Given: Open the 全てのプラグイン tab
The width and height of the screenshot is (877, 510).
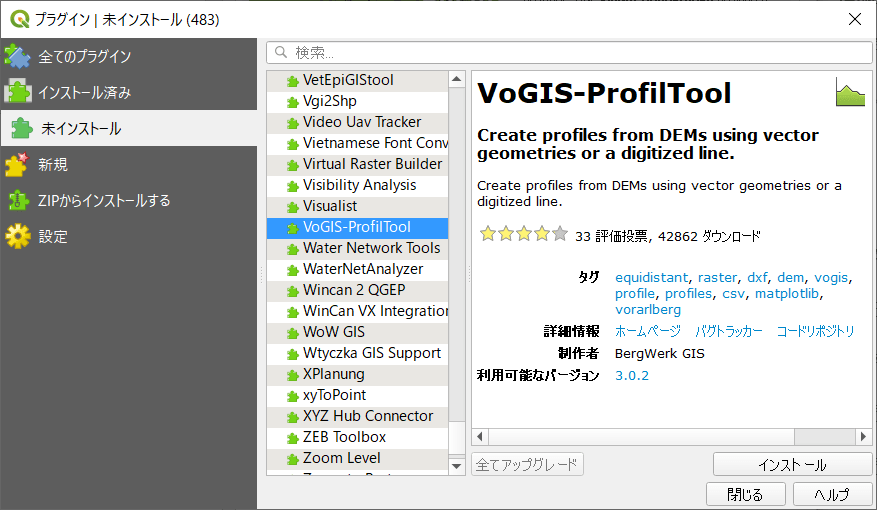Looking at the screenshot, I should click(129, 56).
